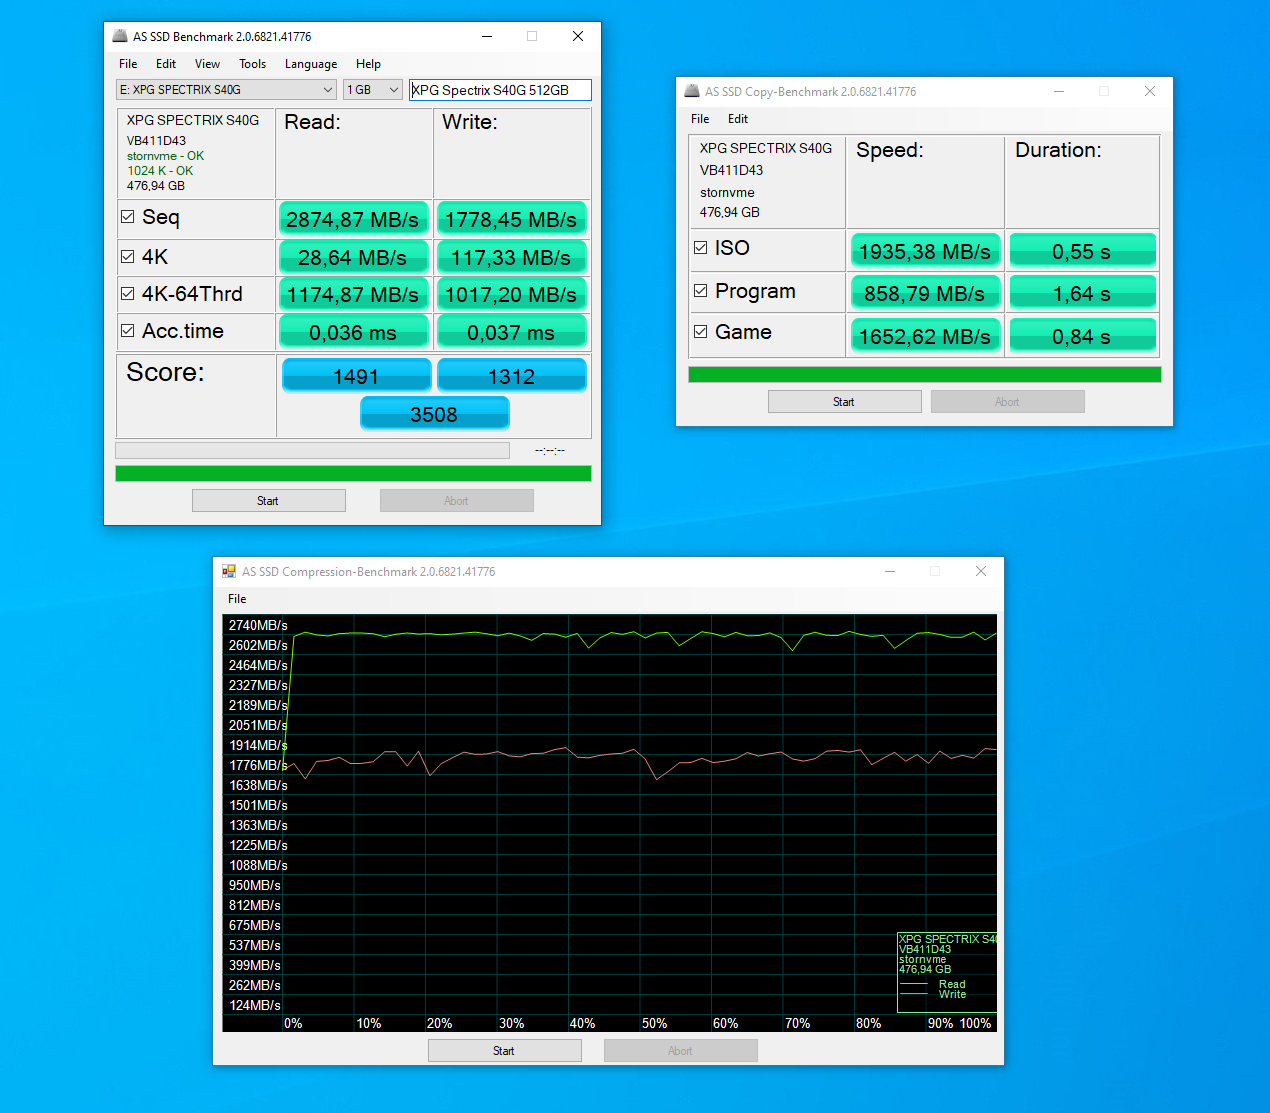Uncheck the Program copy test checkbox
This screenshot has width=1270, height=1113.
coord(700,291)
